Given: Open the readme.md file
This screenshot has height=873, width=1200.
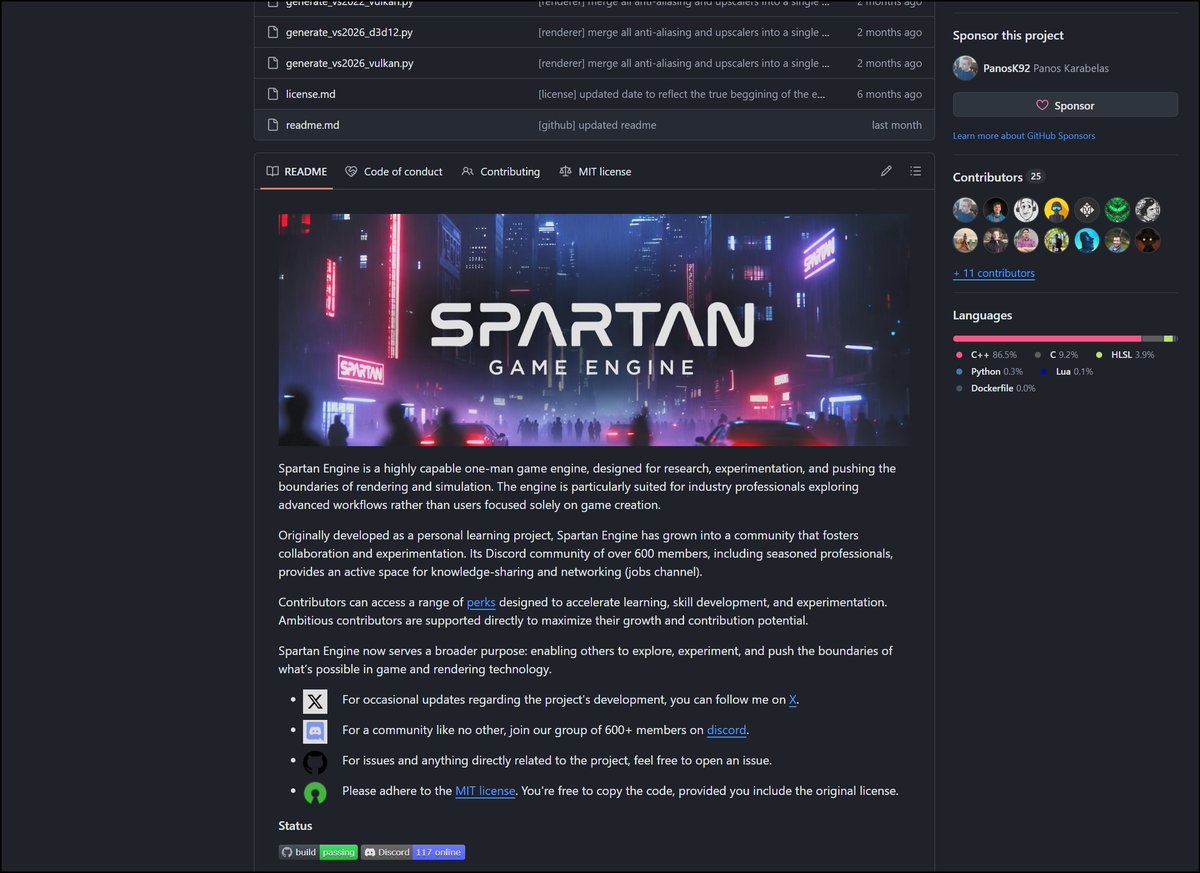Looking at the screenshot, I should coord(312,125).
